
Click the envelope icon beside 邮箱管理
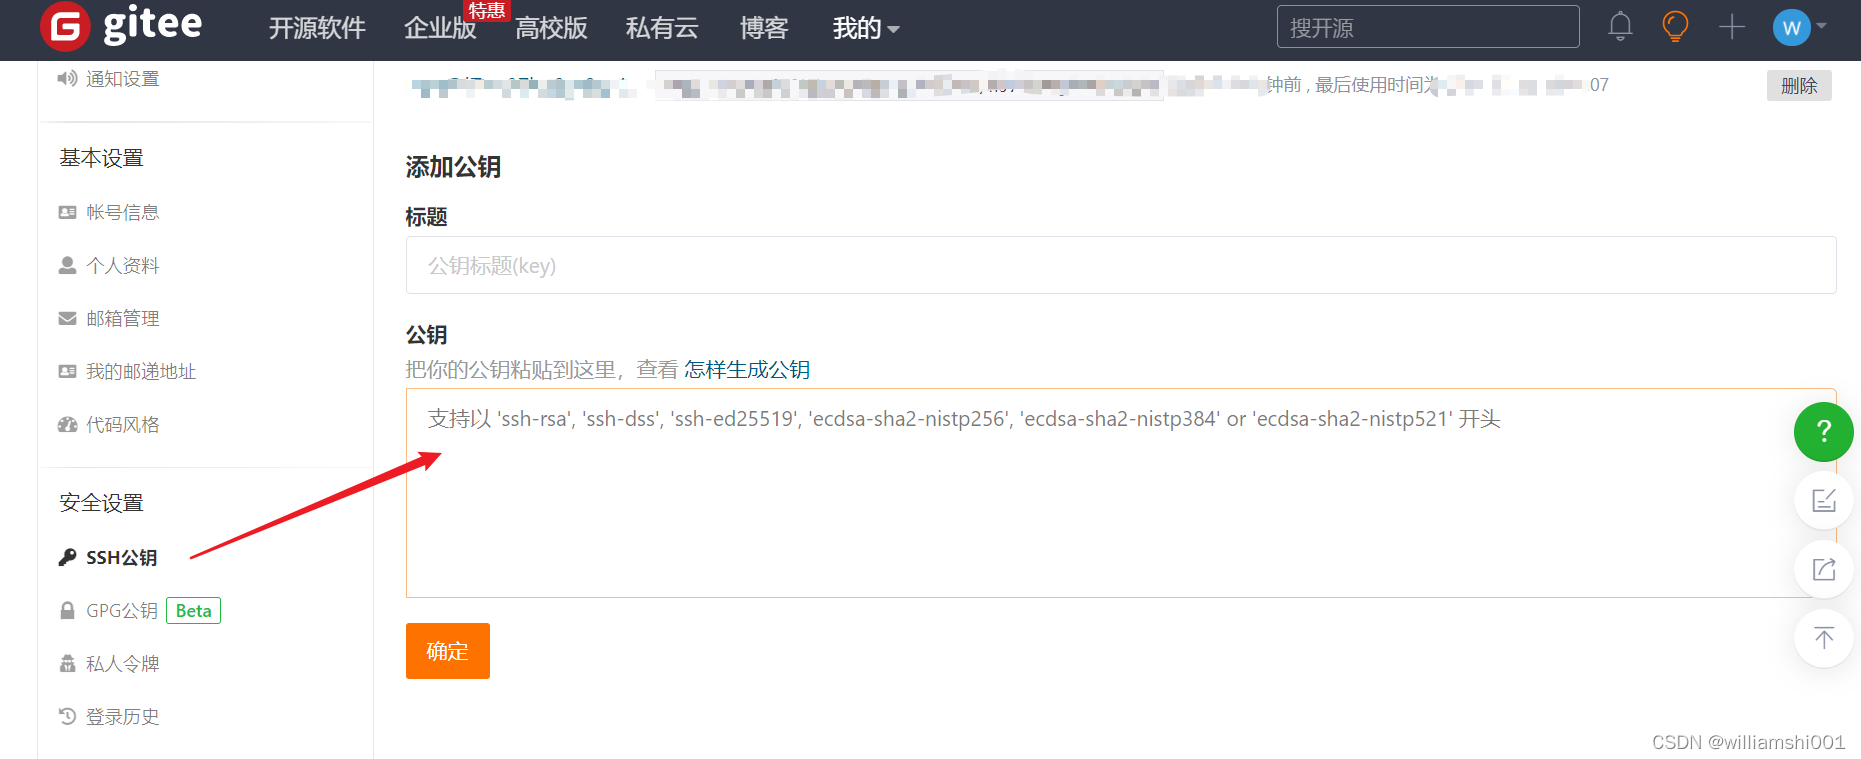point(67,318)
